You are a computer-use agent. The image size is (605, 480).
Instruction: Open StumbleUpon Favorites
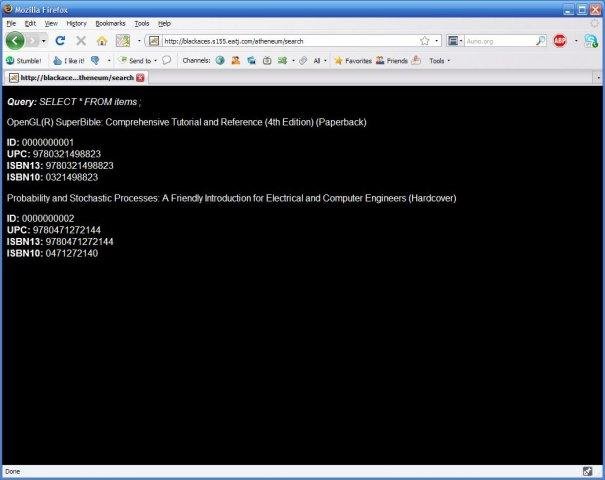click(x=353, y=61)
